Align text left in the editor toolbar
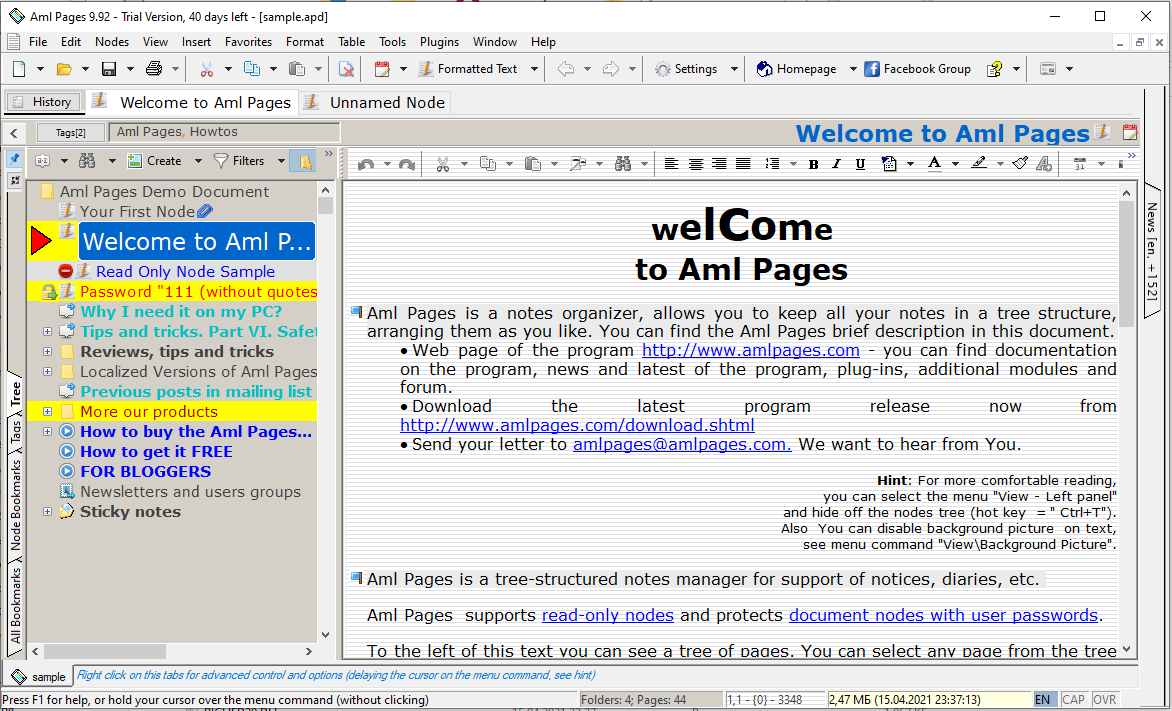The width and height of the screenshot is (1172, 711). pos(672,164)
